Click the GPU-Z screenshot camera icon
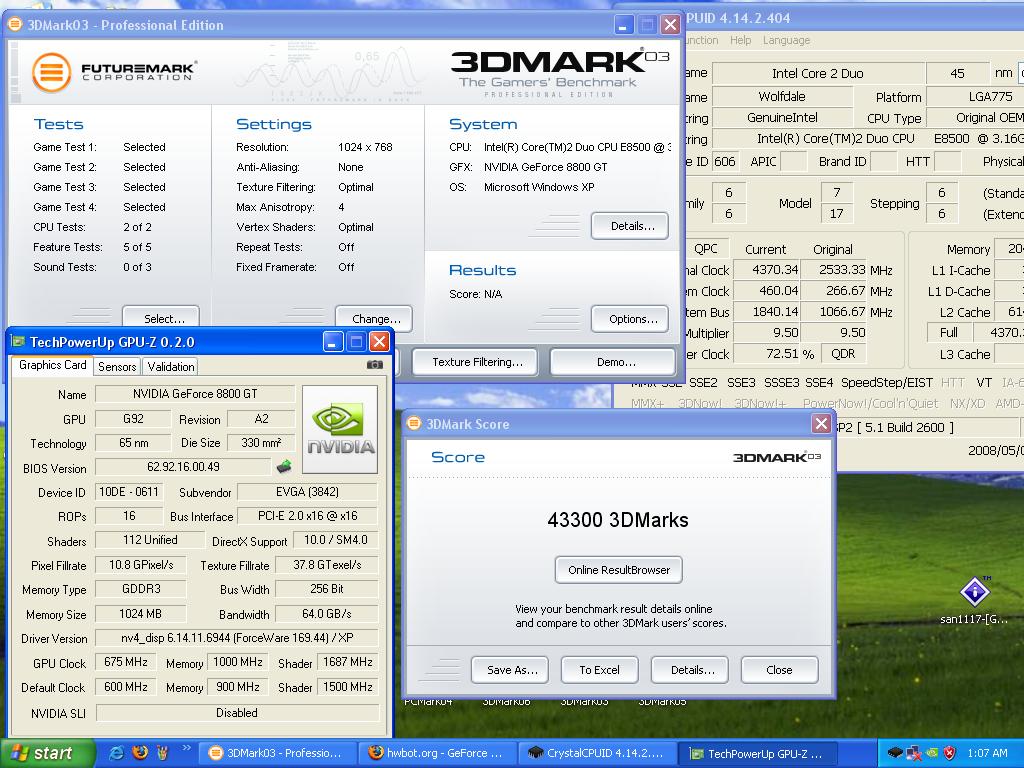Image resolution: width=1024 pixels, height=768 pixels. tap(375, 364)
